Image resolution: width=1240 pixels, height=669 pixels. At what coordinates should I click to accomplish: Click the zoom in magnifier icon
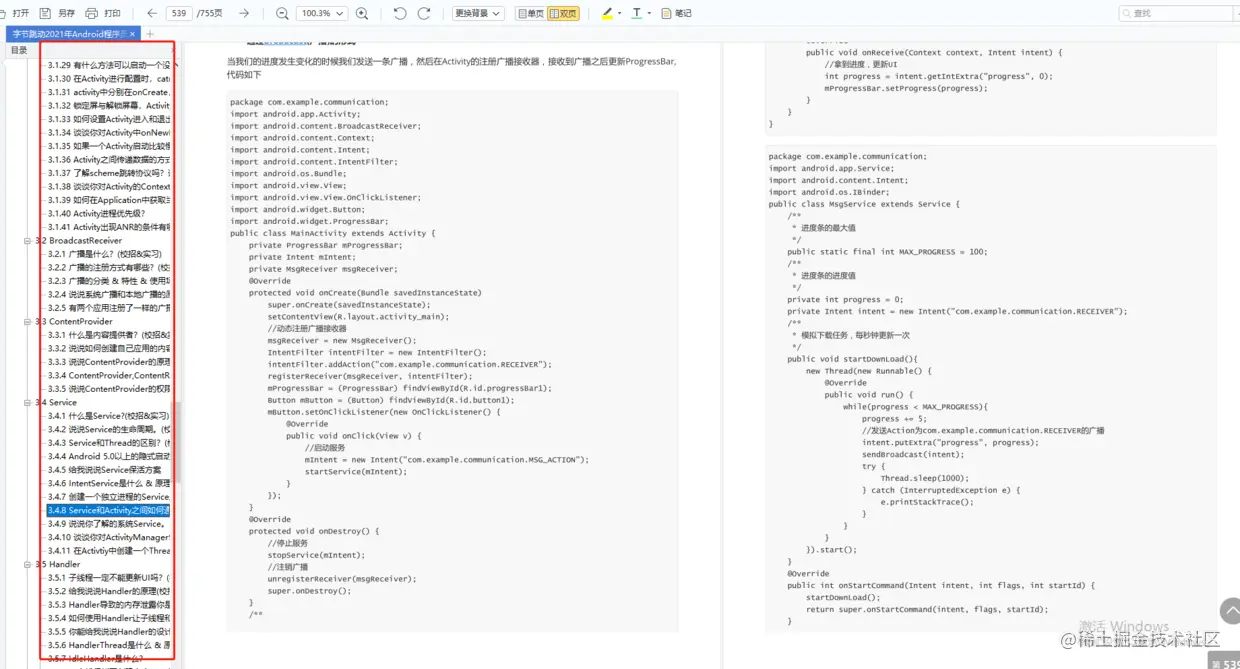coord(362,13)
